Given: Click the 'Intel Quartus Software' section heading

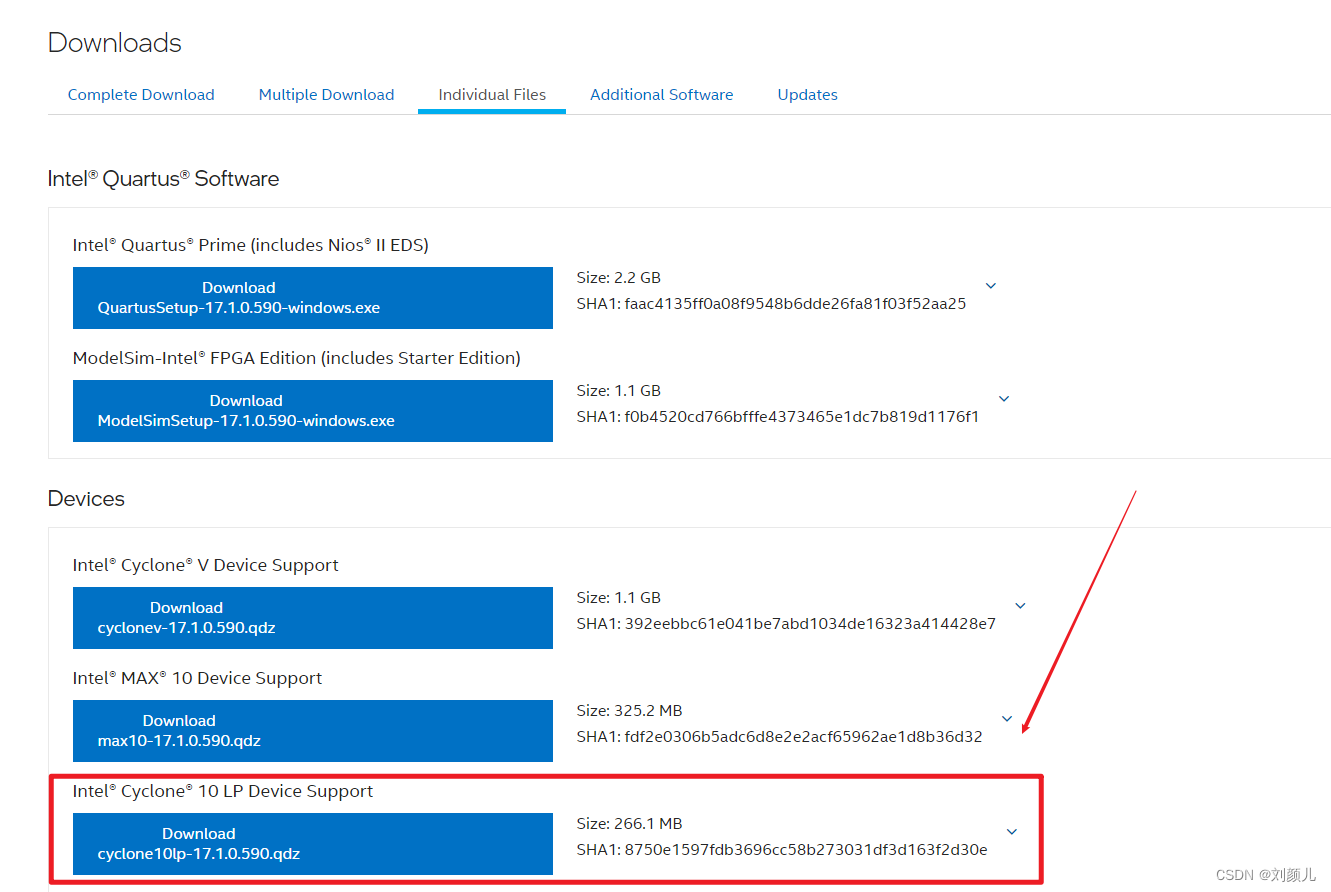Looking at the screenshot, I should 163,179.
